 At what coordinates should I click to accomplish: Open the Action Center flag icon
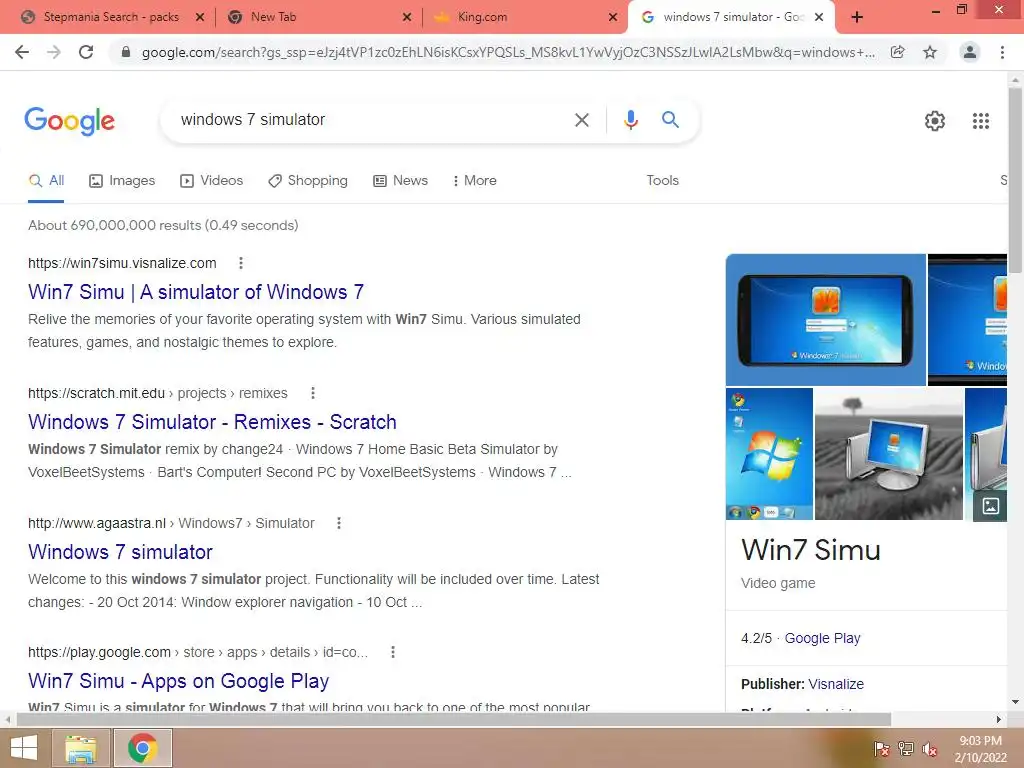pos(882,749)
